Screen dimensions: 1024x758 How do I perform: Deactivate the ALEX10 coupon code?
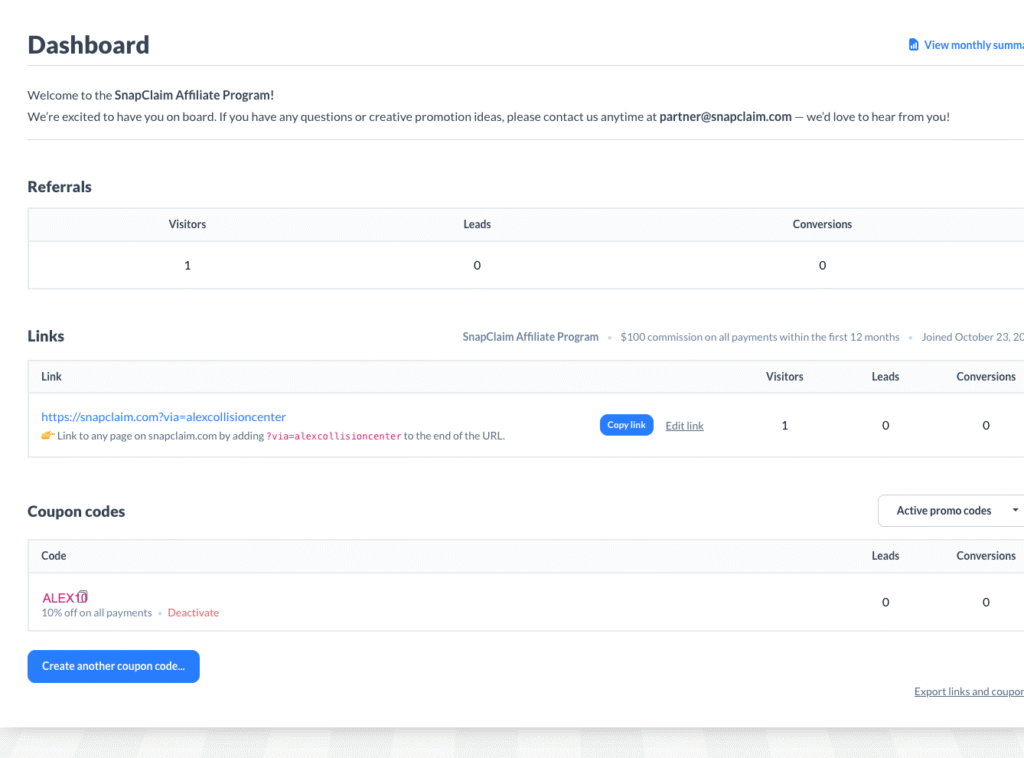(x=193, y=613)
